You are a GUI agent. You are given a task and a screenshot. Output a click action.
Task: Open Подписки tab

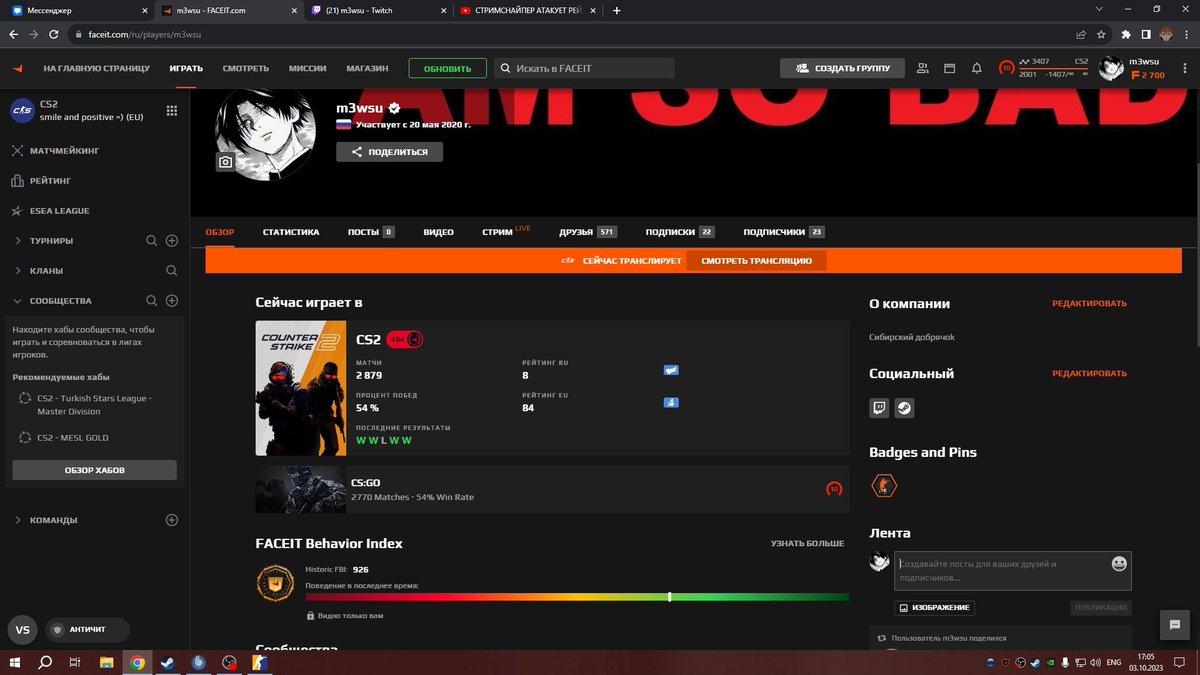tap(680, 232)
